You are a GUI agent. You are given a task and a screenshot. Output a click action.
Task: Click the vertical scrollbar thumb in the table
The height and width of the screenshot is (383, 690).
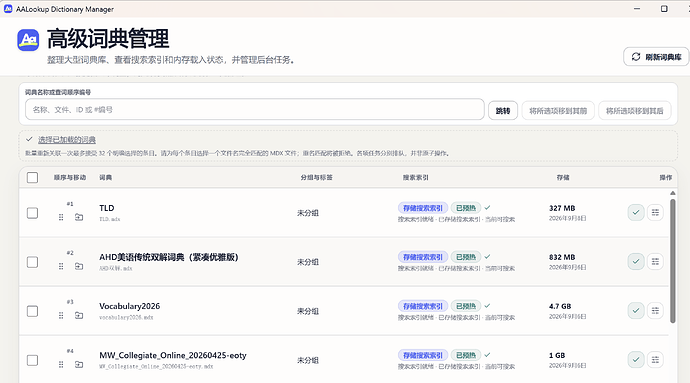[x=672, y=261]
